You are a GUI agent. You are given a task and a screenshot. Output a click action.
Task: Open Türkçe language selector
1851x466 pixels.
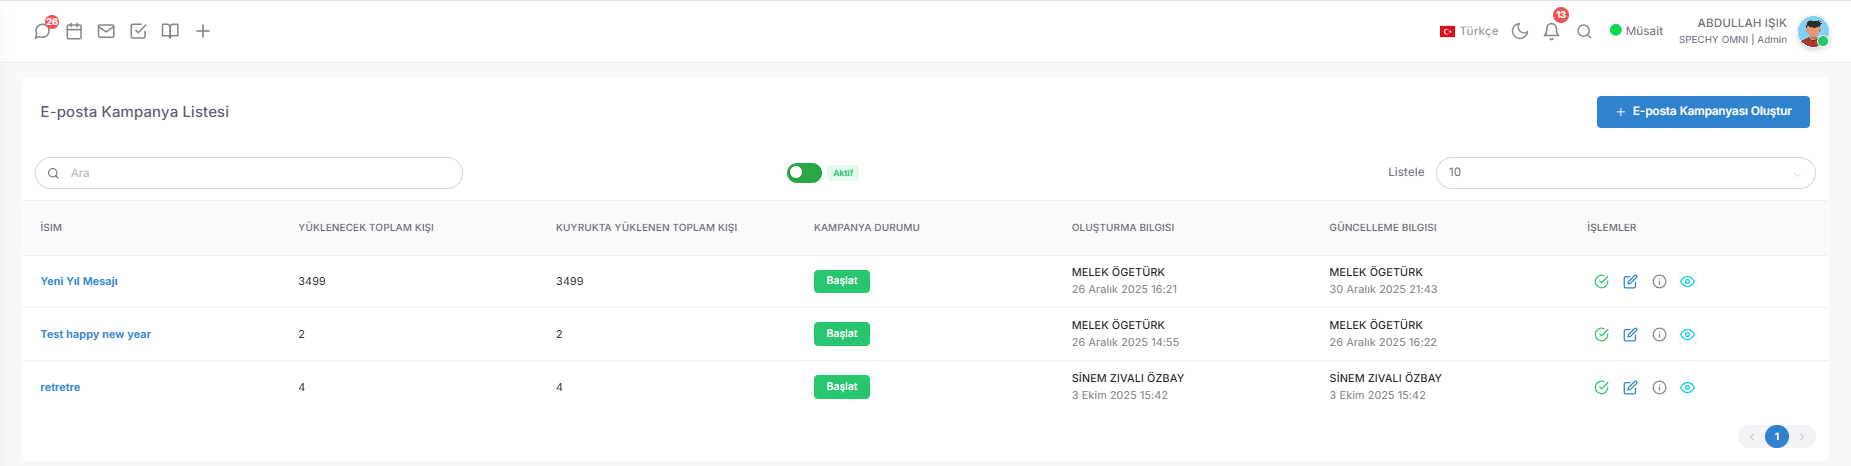[x=1469, y=31]
